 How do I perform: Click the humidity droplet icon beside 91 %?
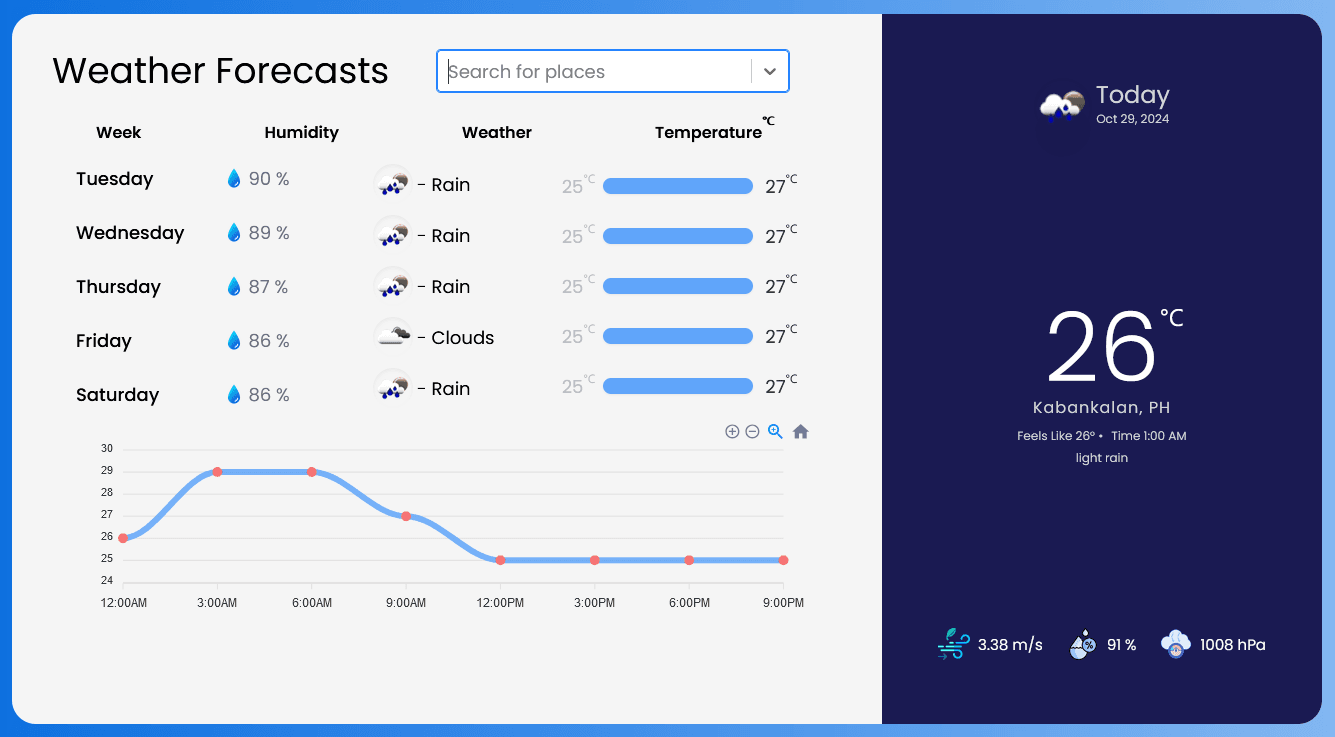1082,644
